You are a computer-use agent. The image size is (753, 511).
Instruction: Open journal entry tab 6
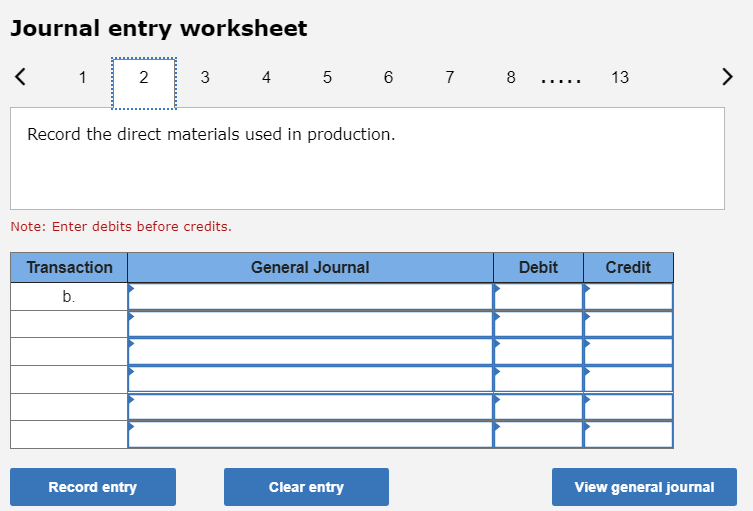click(x=389, y=77)
